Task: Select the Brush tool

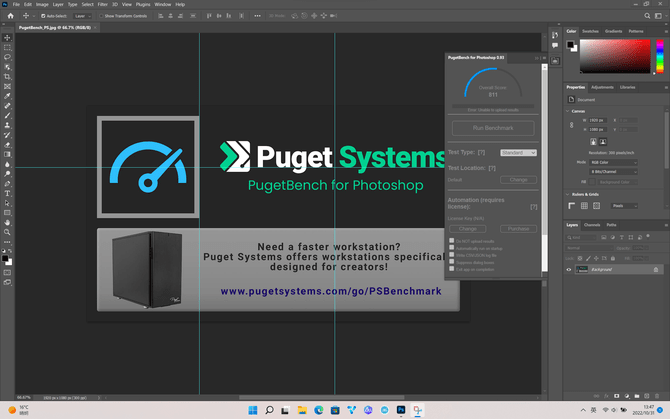Action: click(7, 116)
